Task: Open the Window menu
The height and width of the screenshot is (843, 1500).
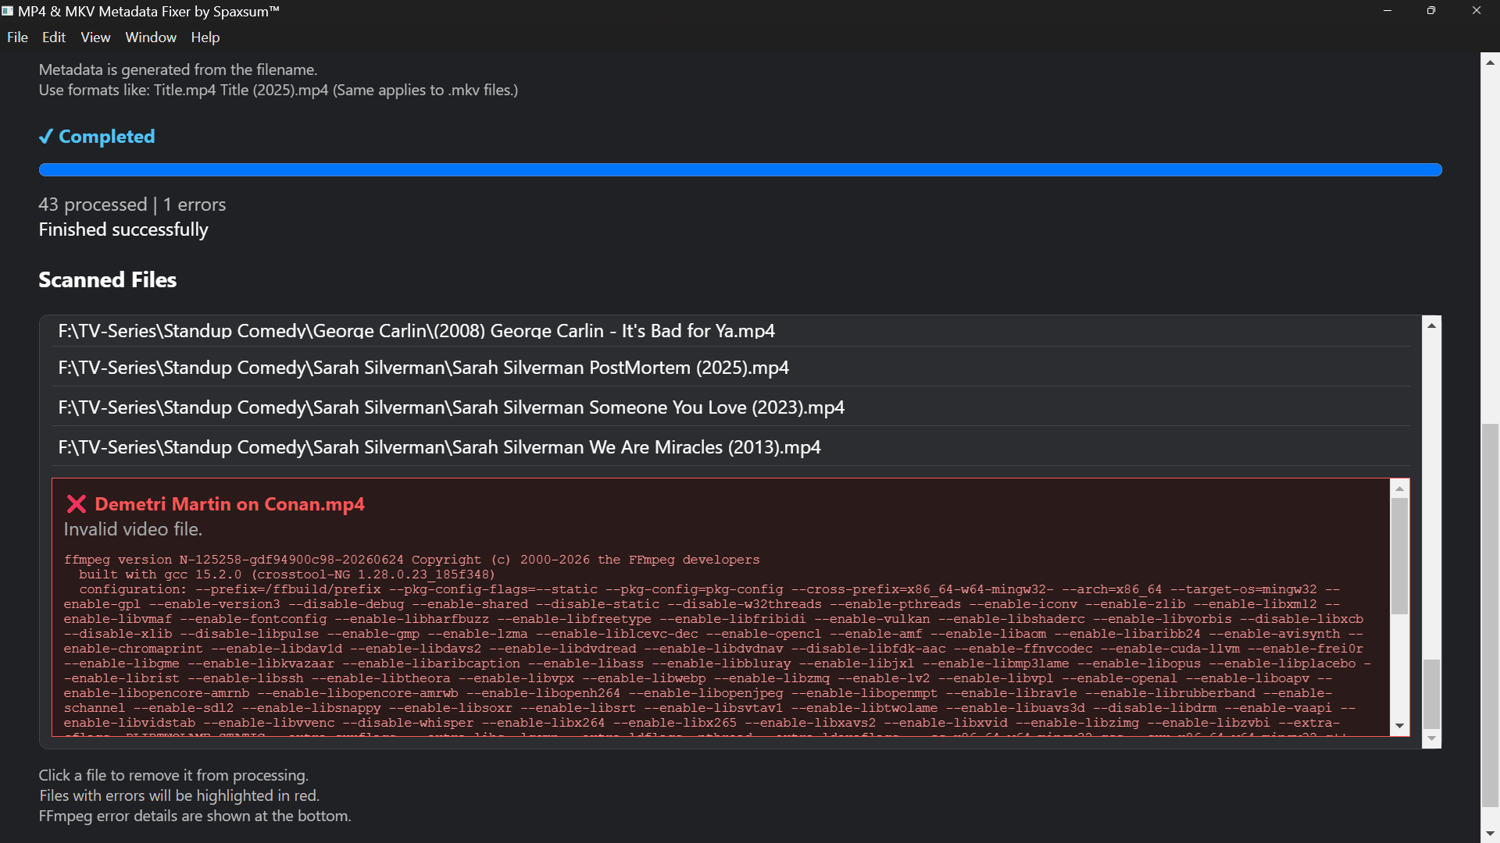Action: click(150, 37)
